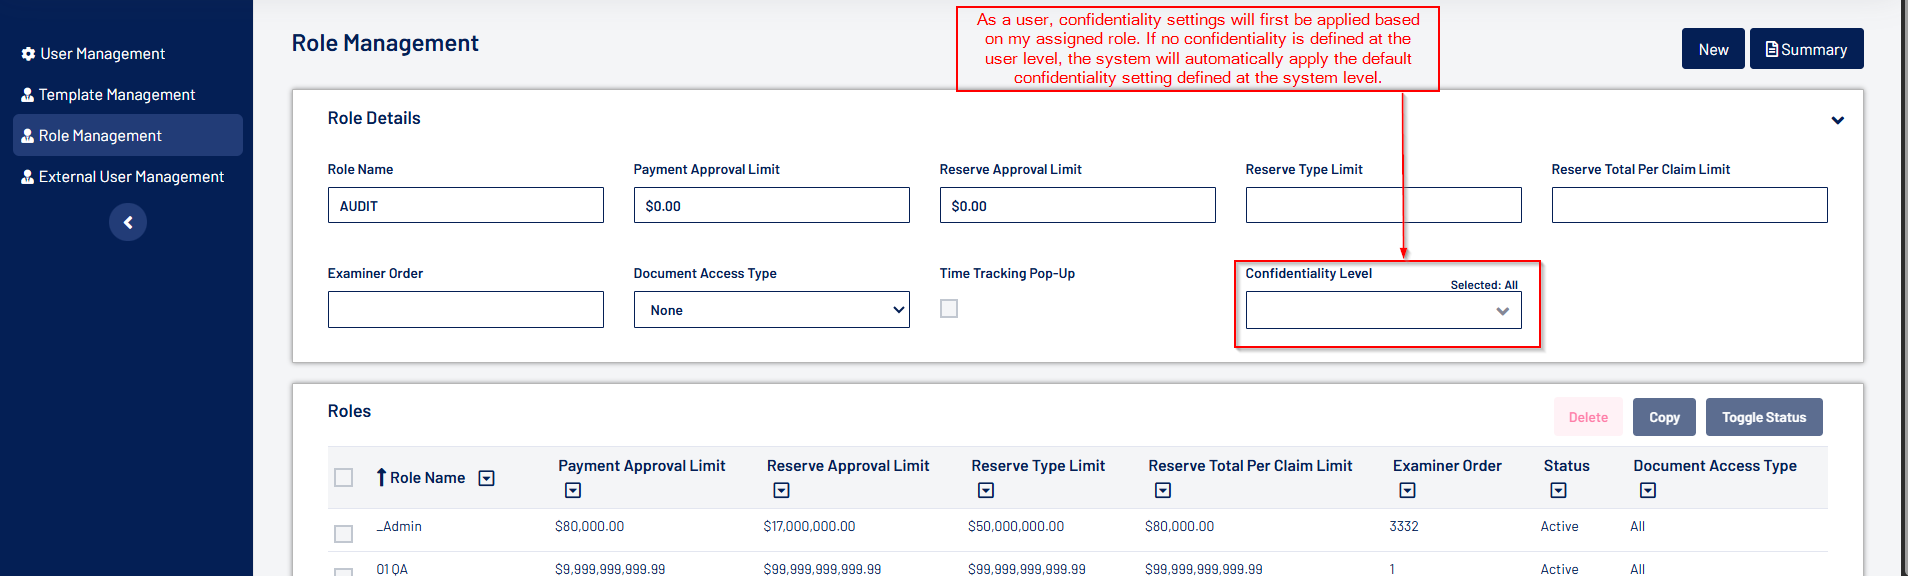Go to Template Management in the sidebar
The width and height of the screenshot is (1908, 576).
(116, 95)
